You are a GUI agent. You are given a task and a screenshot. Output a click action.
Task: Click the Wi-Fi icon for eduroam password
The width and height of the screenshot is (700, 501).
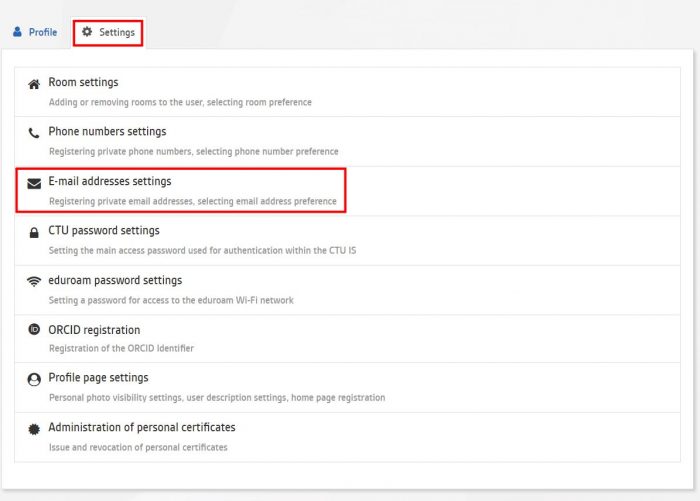click(x=34, y=281)
